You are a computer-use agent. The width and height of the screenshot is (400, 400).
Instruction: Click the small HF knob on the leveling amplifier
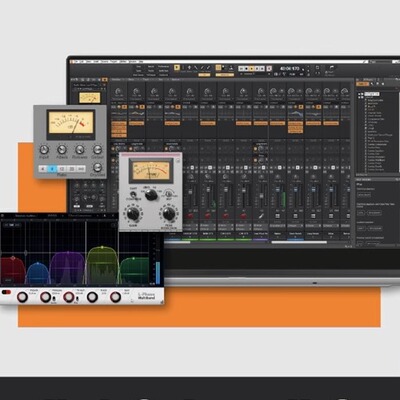(x=169, y=194)
